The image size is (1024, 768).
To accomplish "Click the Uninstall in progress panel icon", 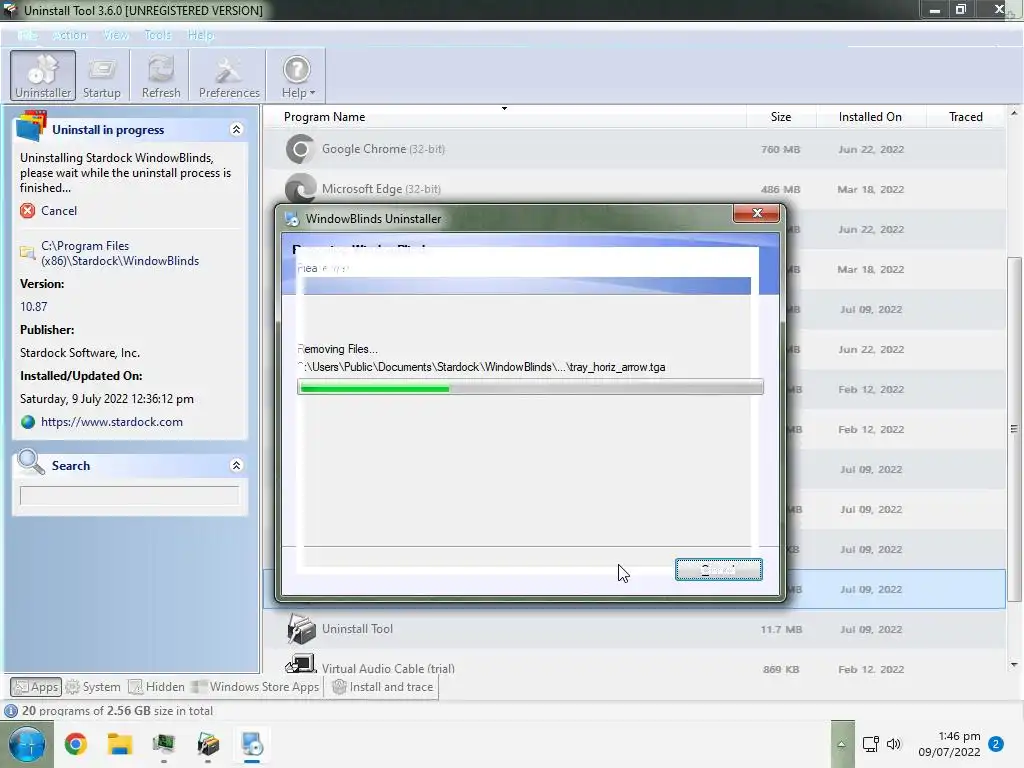I will 31,126.
